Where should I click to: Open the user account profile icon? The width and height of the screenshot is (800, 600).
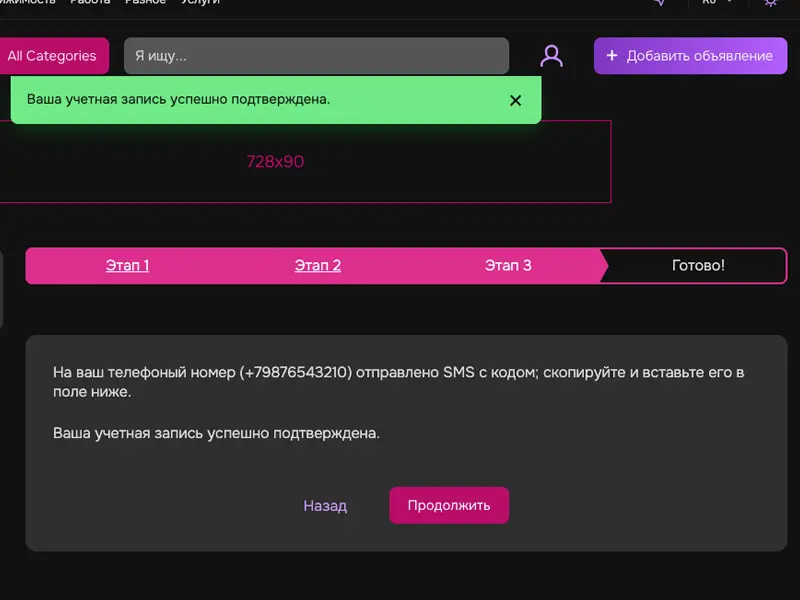551,56
